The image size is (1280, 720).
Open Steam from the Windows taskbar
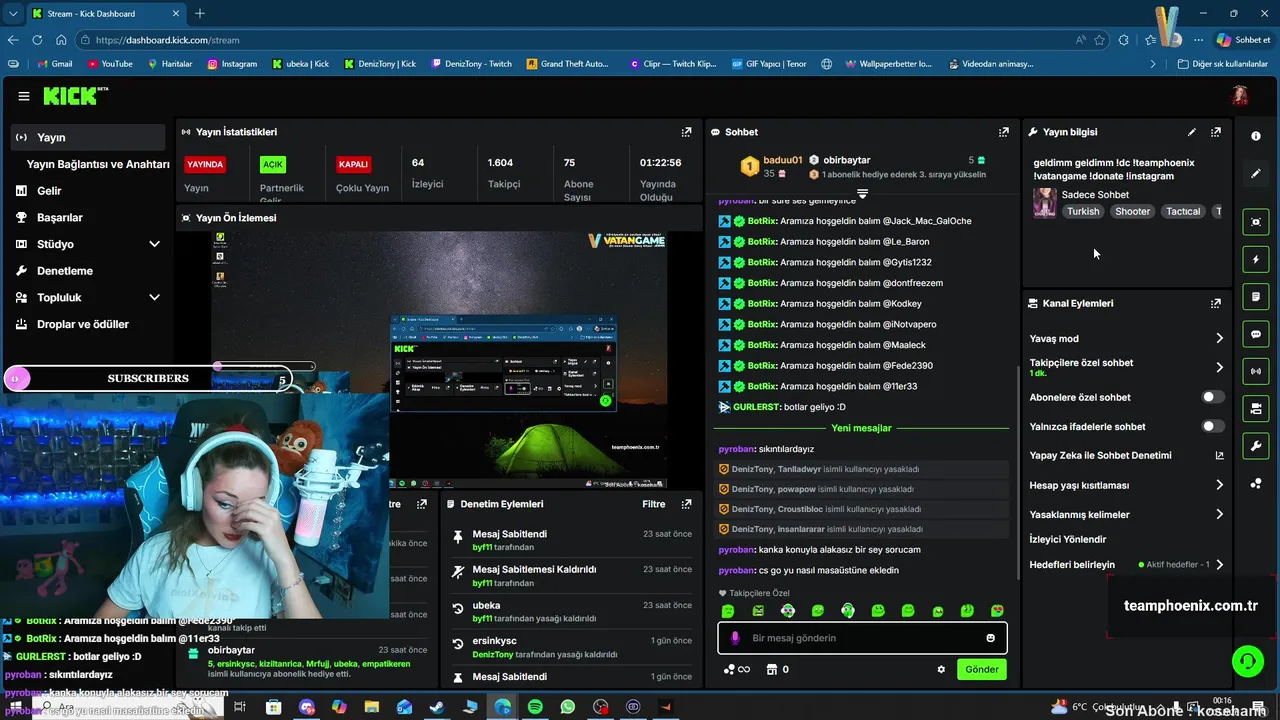tap(437, 707)
